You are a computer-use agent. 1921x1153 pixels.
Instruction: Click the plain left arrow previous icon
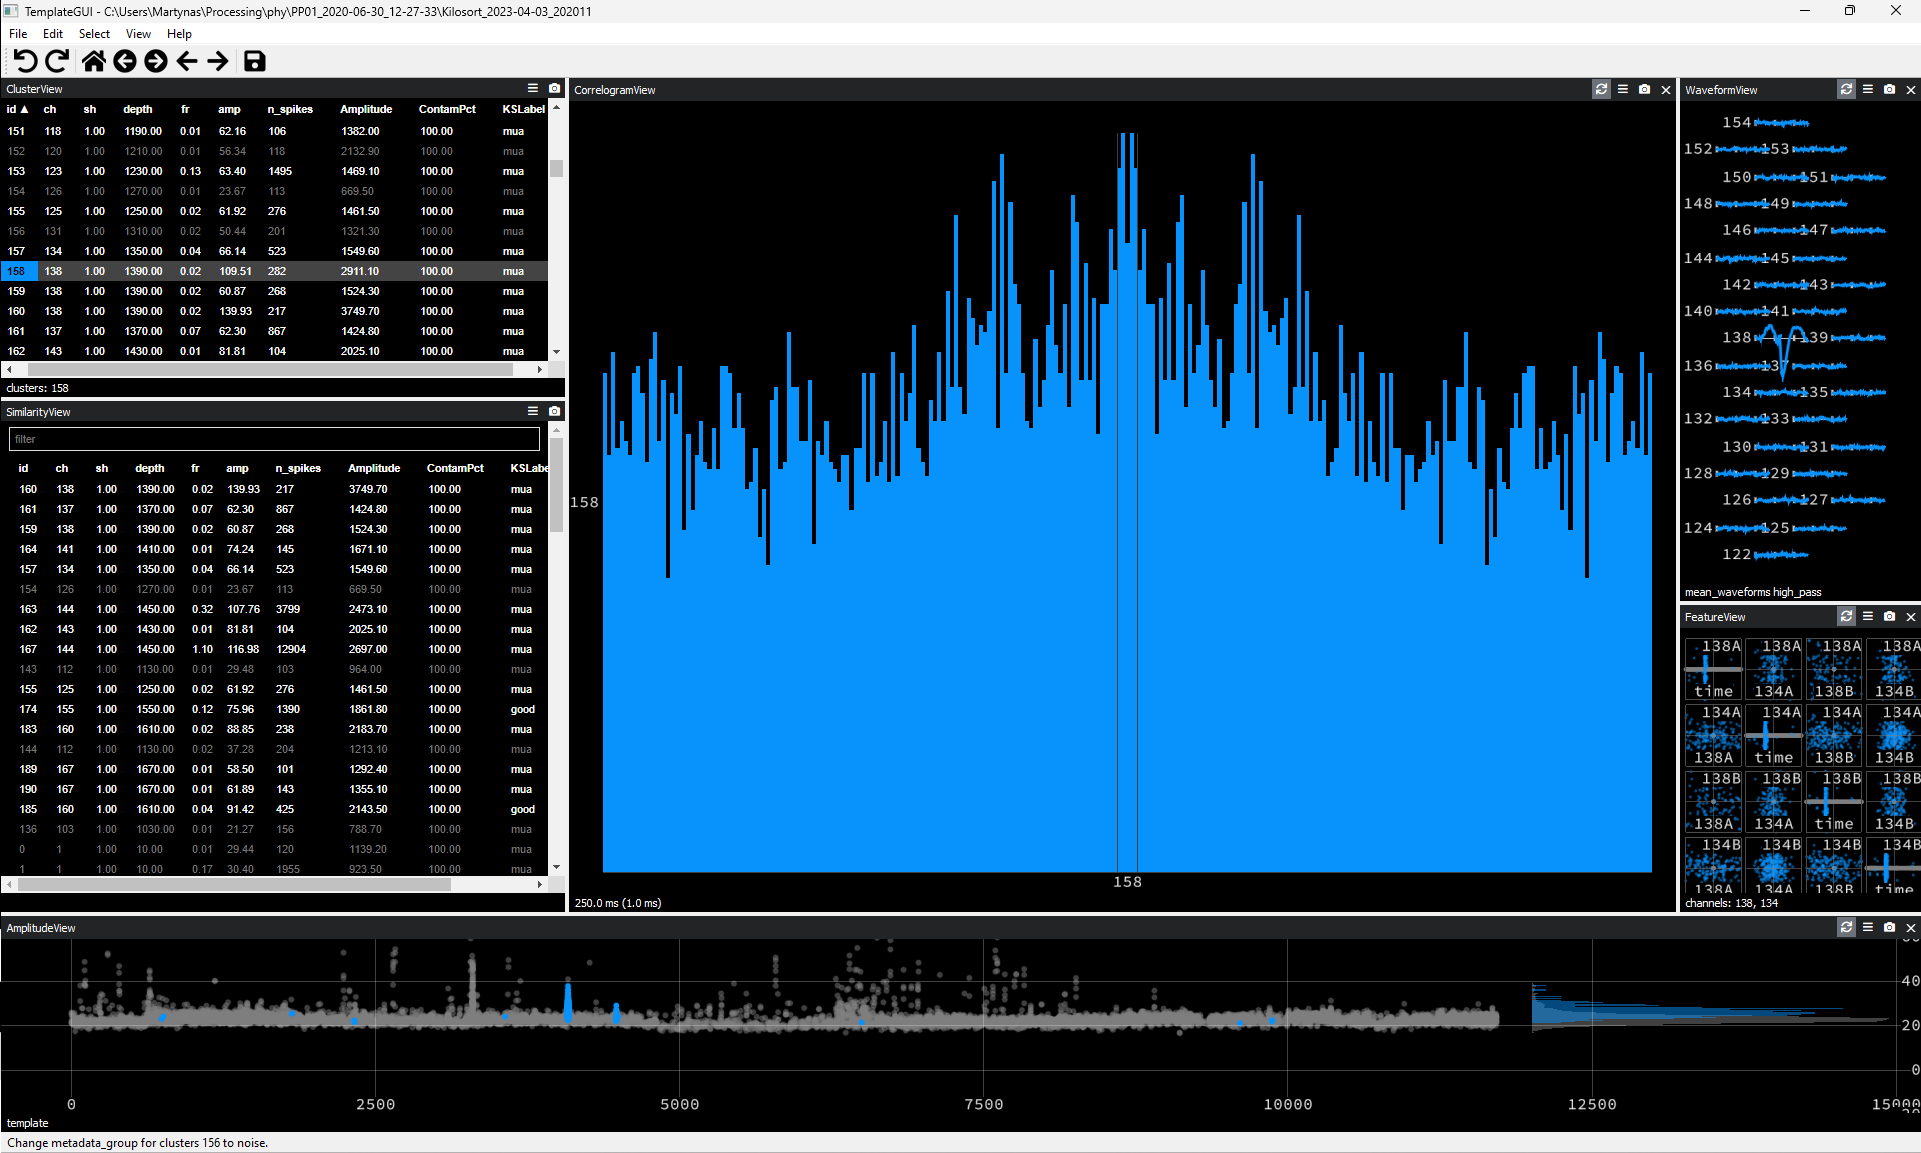(x=187, y=61)
